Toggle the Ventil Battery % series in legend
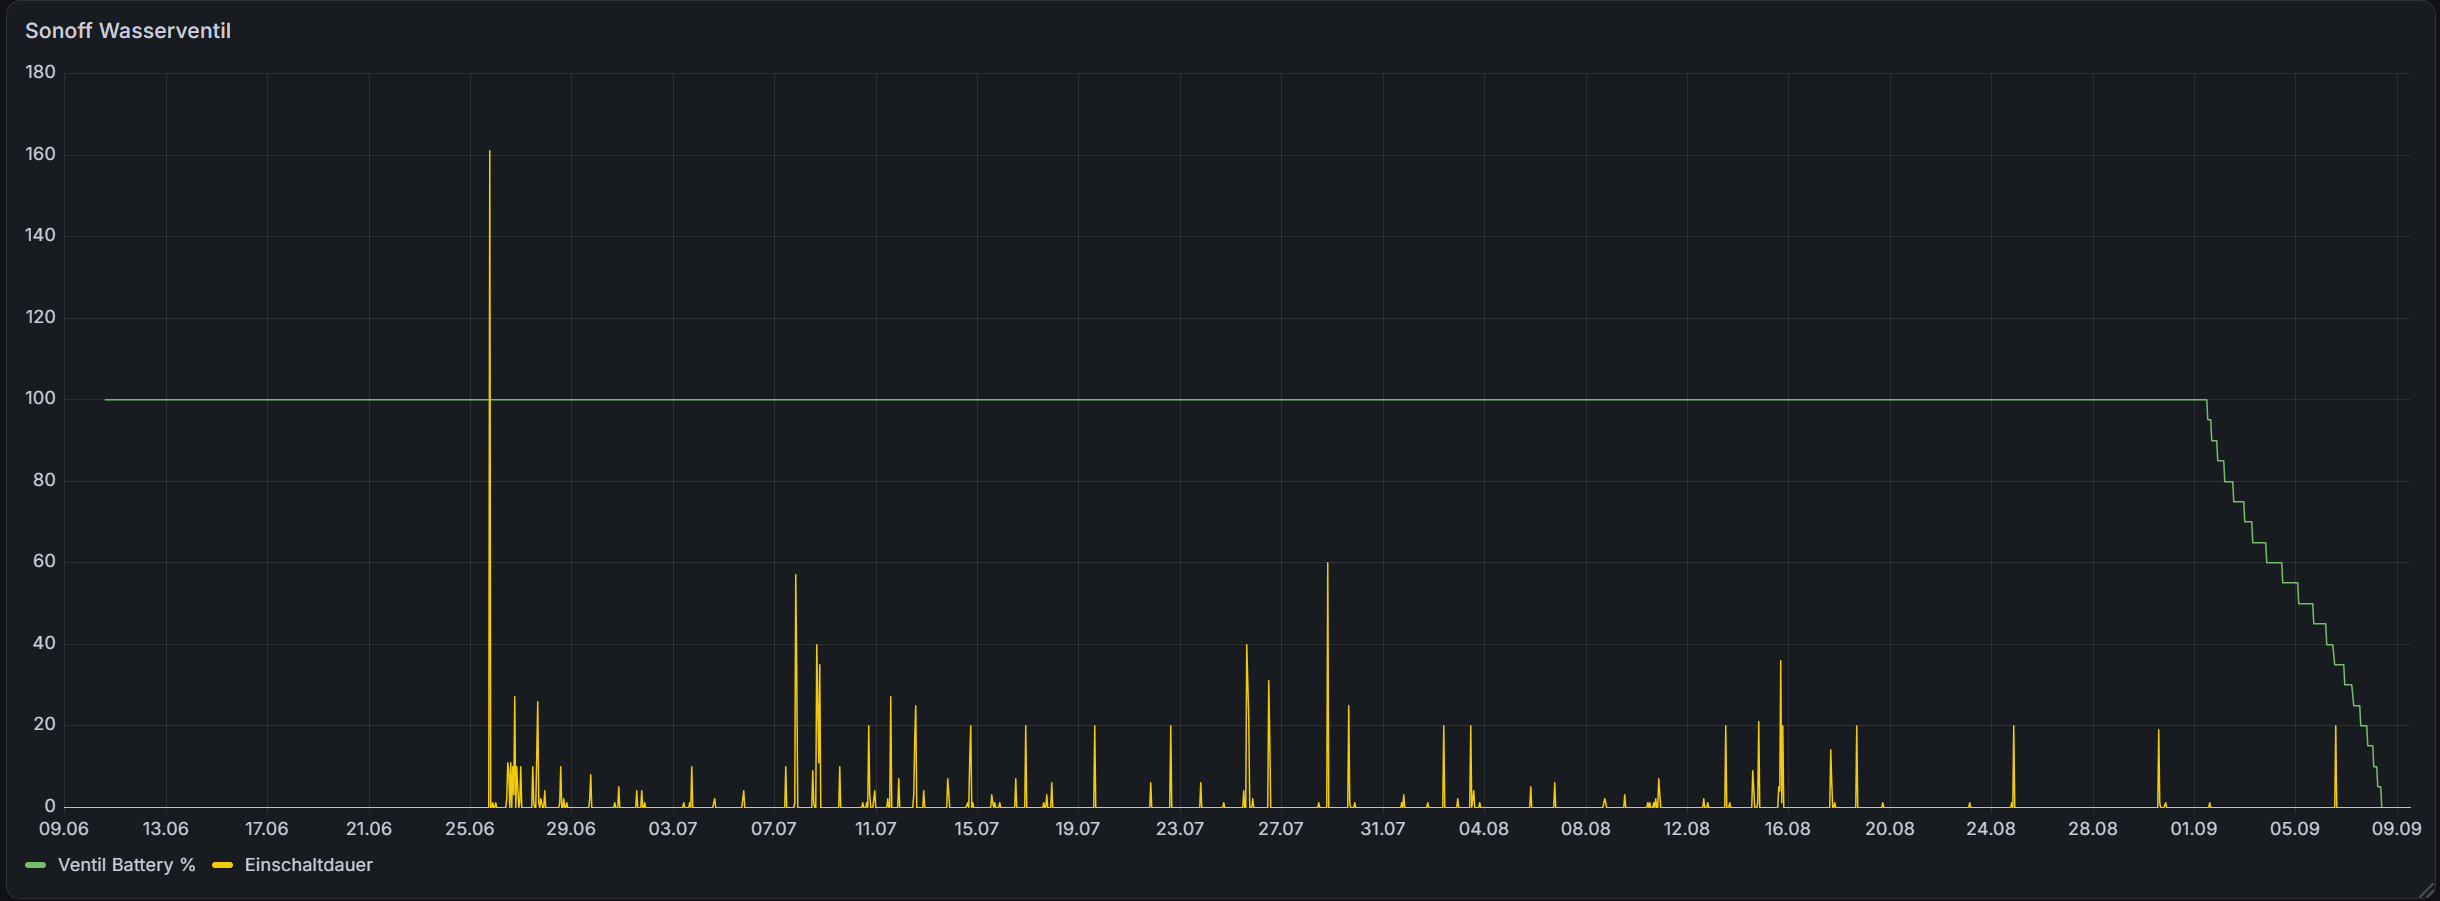Screen dimensions: 2440x901 (126, 865)
